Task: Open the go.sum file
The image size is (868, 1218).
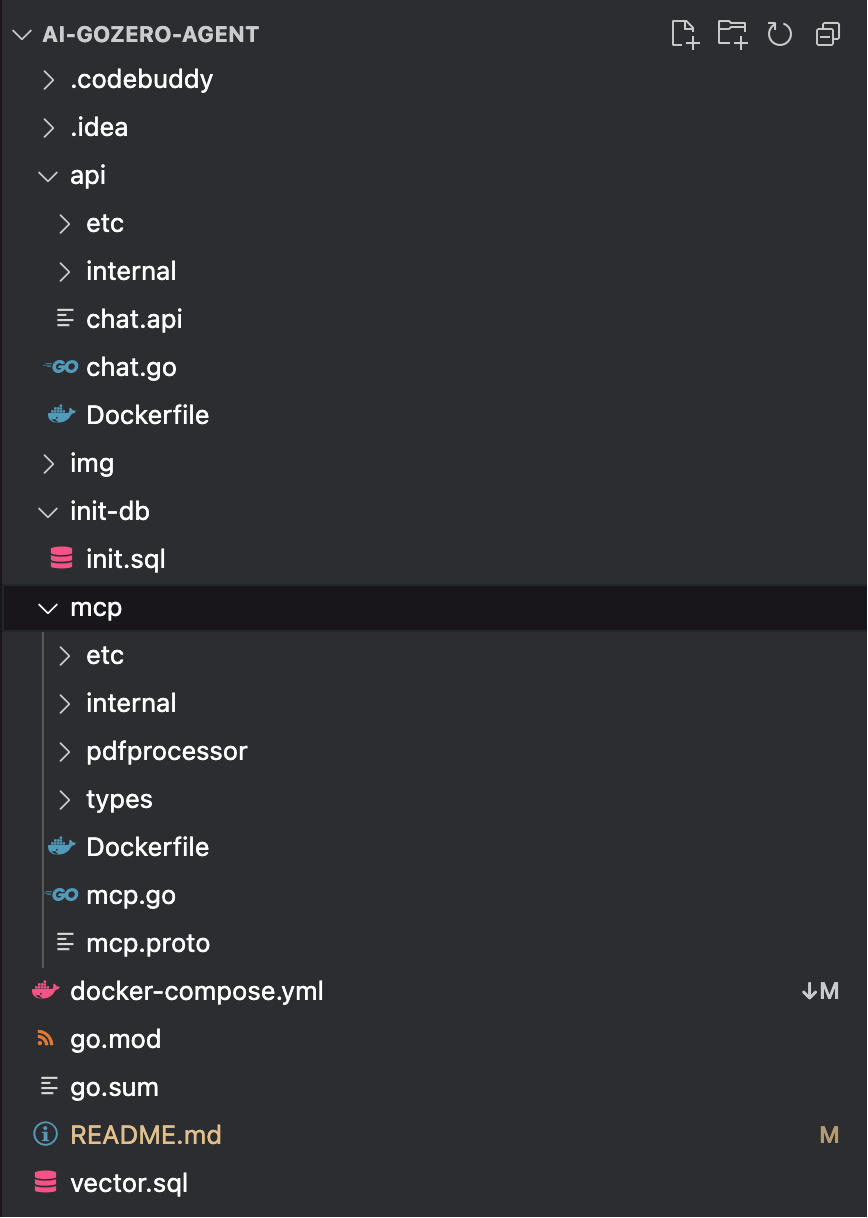Action: (x=114, y=1087)
